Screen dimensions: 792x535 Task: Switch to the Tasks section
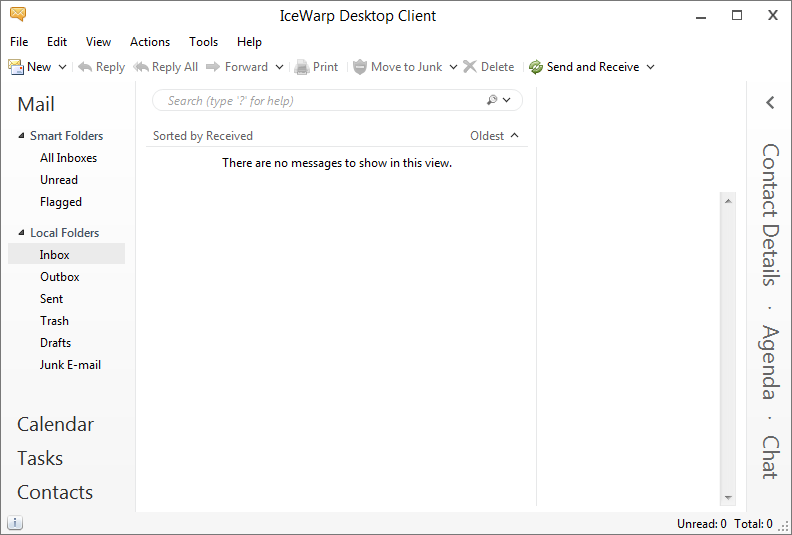[x=40, y=458]
